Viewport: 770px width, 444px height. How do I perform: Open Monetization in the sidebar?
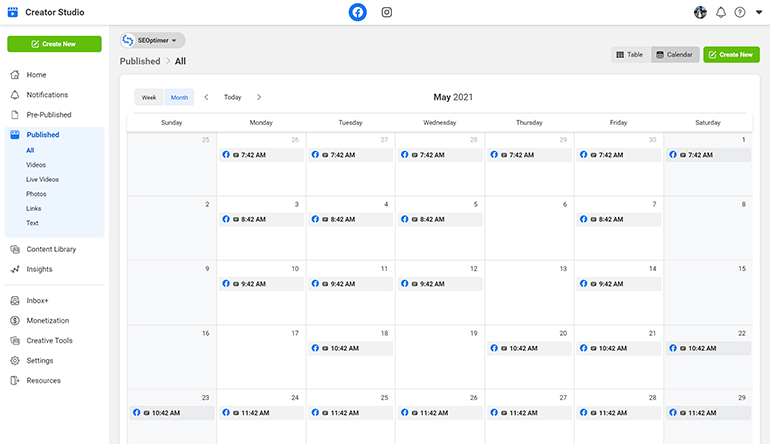pos(48,320)
